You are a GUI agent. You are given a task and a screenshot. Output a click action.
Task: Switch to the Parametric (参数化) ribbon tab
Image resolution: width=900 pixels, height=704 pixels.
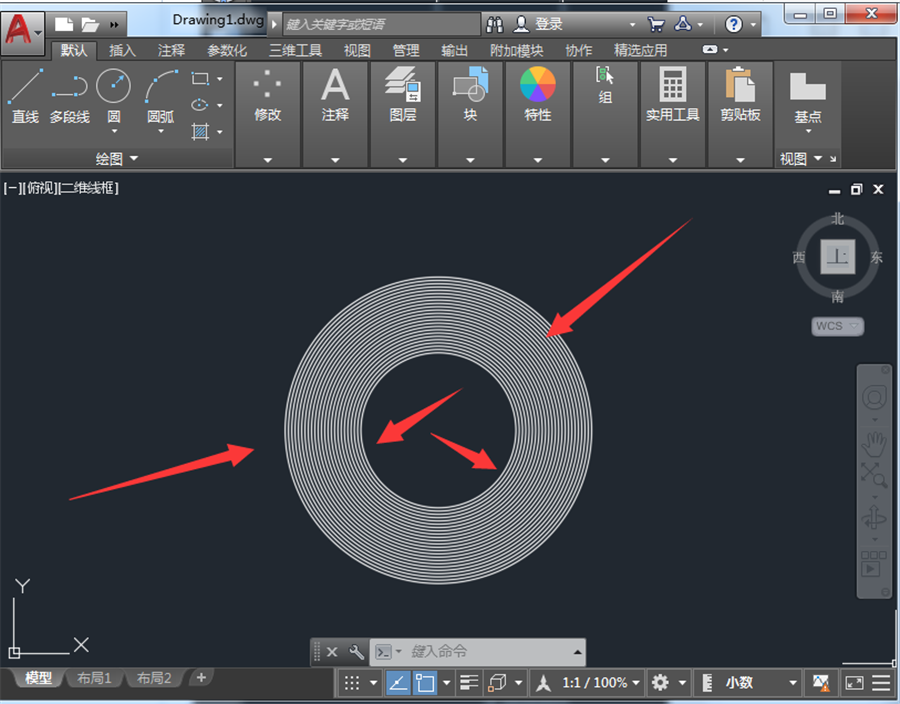227,50
